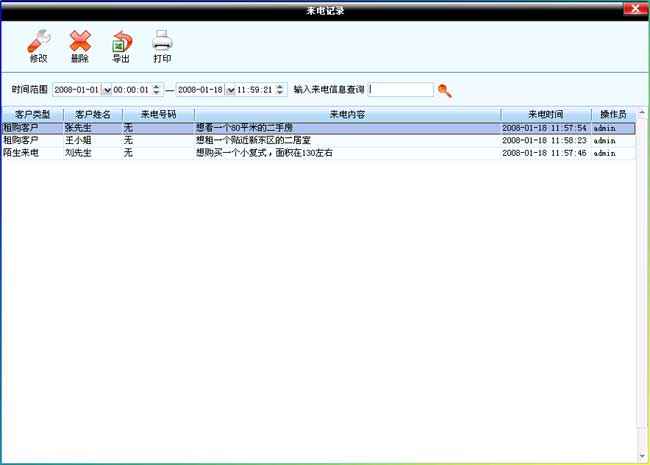Screen dimensions: 650x465
Task: Click the 删除 (delete) red X icon
Action: [80, 43]
